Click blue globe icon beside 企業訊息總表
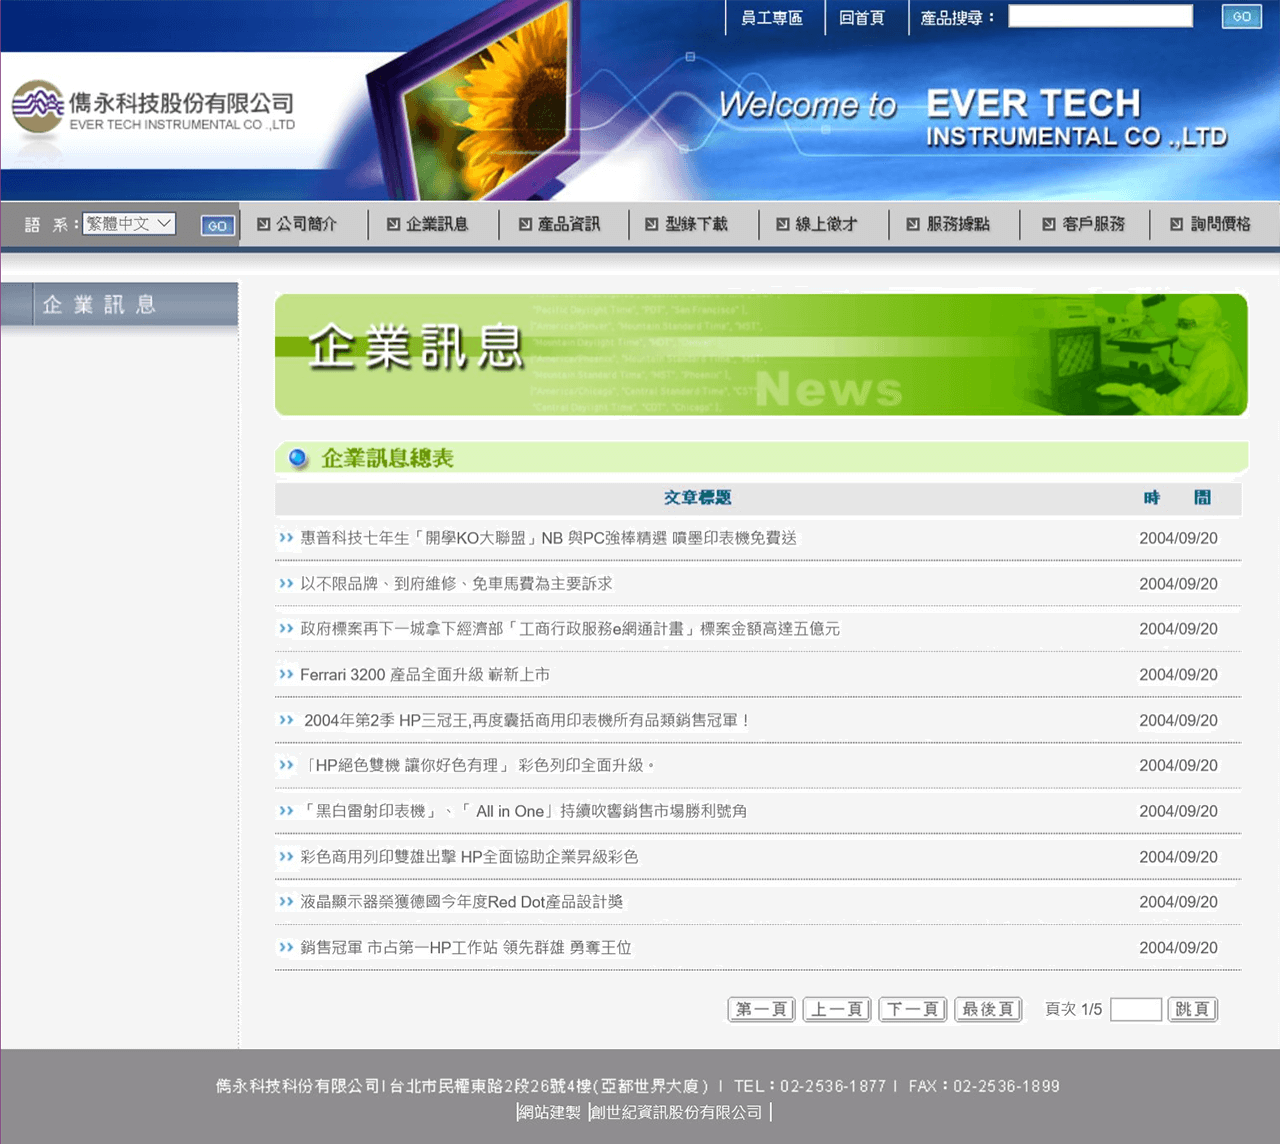Screen dimensions: 1280x1144 coord(297,459)
